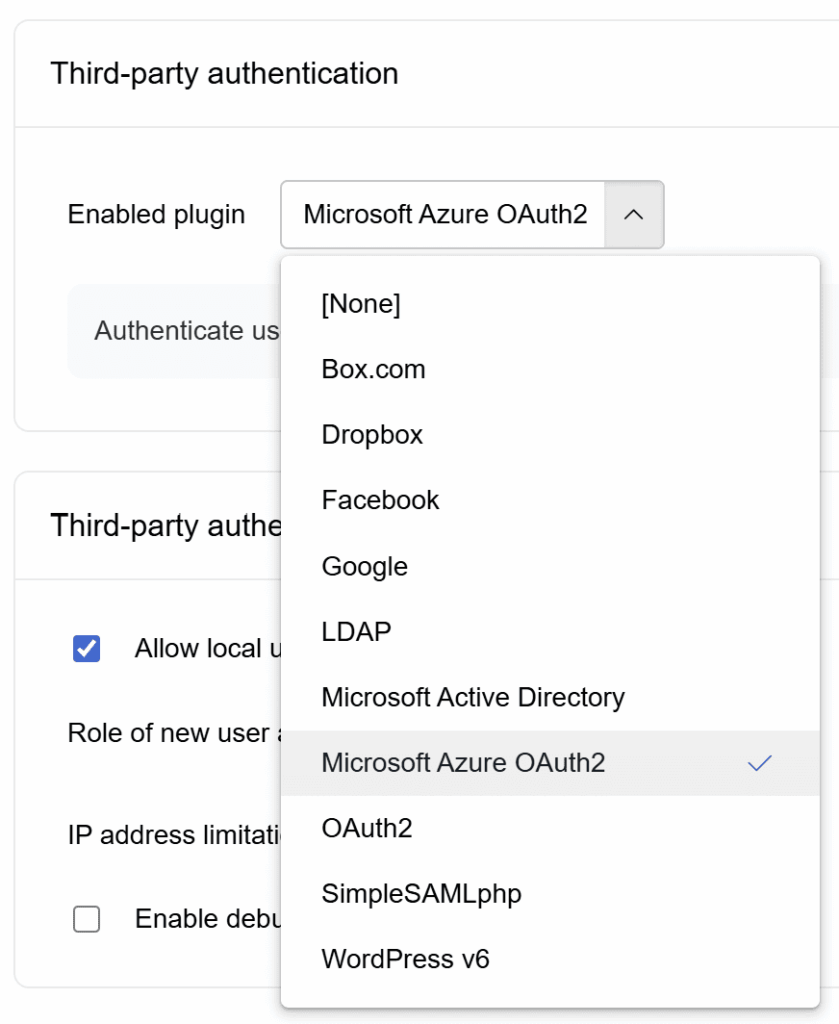This screenshot has width=839, height=1024.
Task: Click the Enabled plugin combo box text
Action: 445,215
